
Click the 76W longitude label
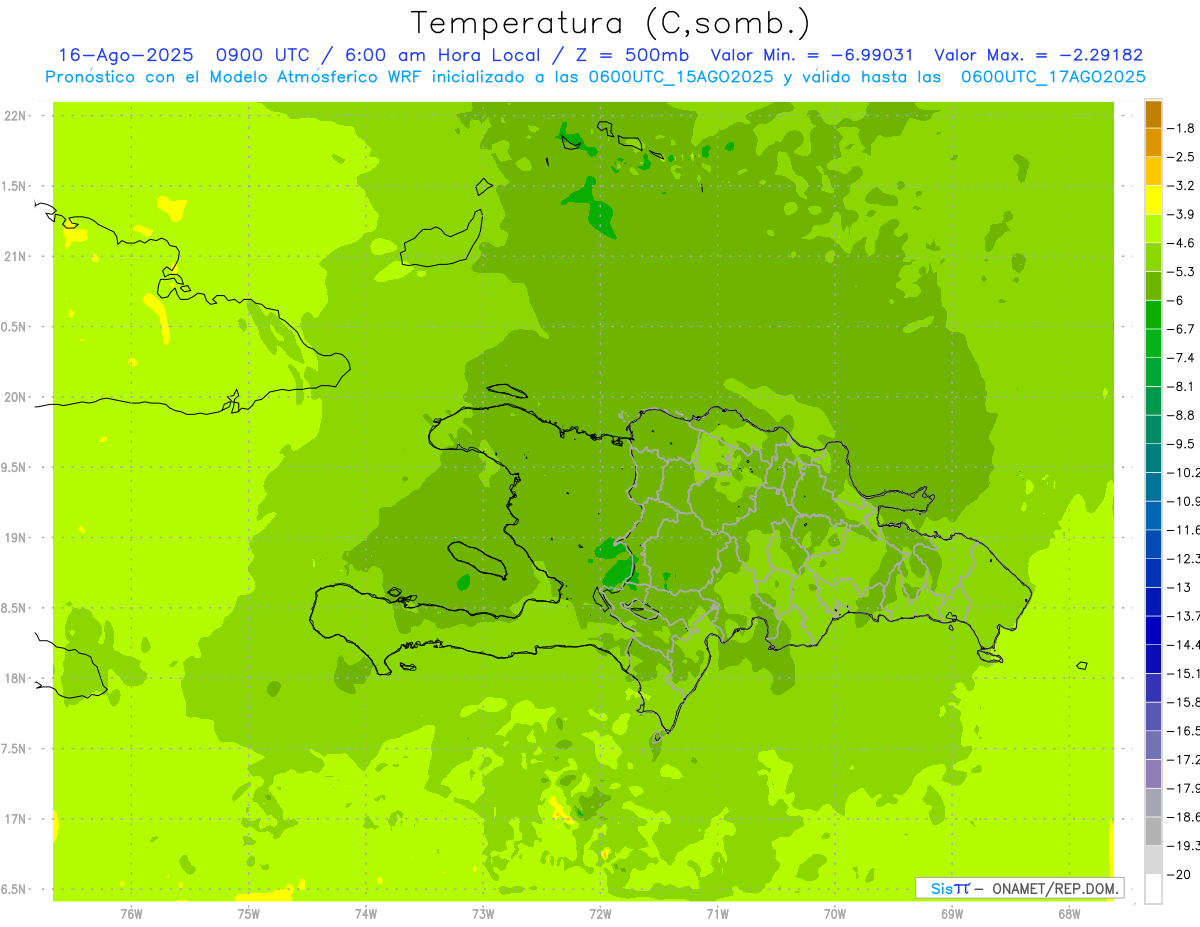point(131,913)
